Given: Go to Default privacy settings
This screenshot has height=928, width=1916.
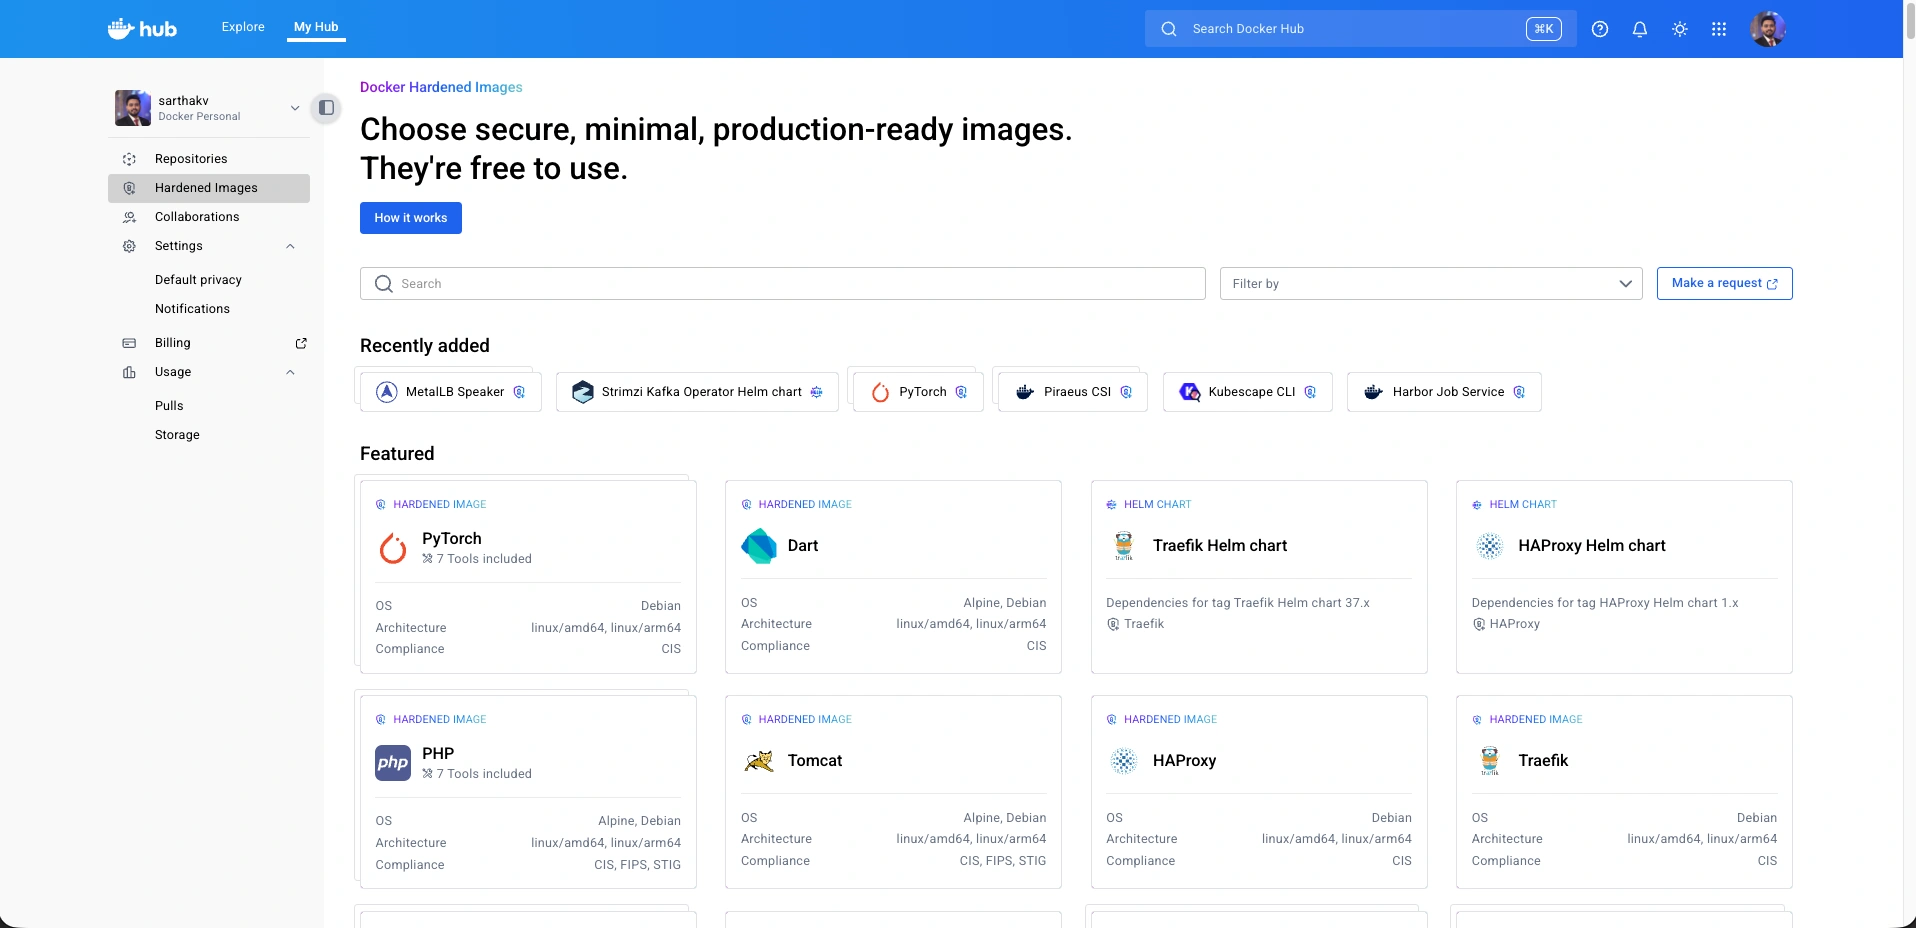Looking at the screenshot, I should tap(198, 280).
